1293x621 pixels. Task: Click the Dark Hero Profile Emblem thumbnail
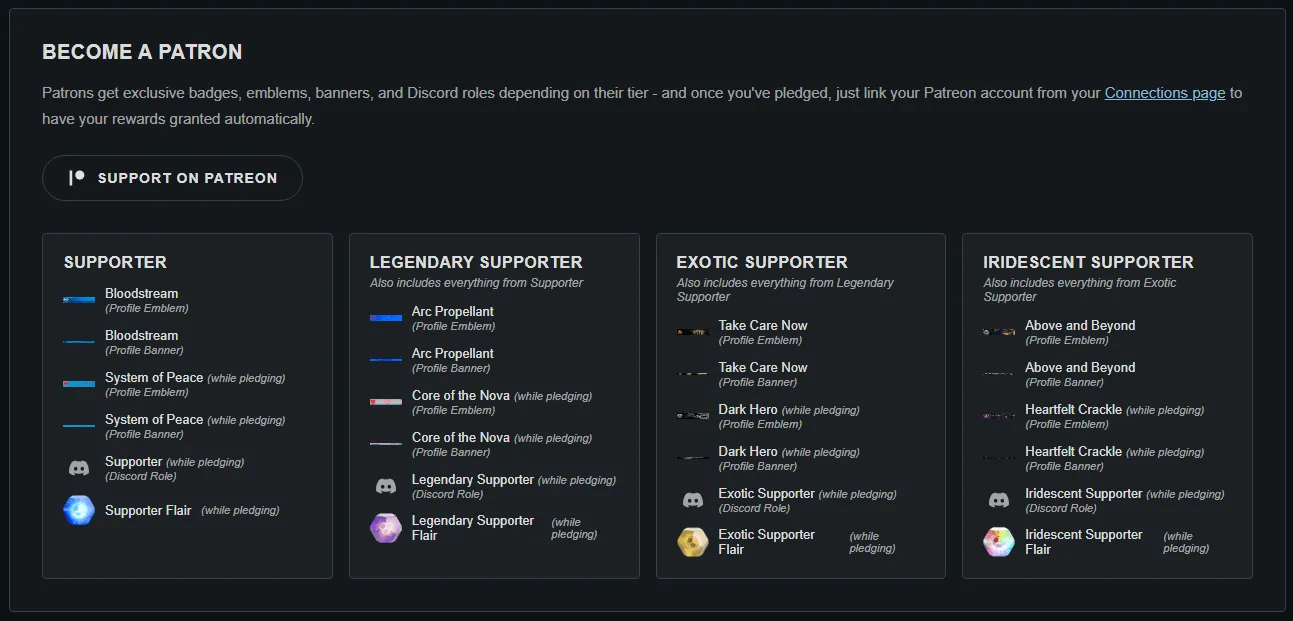(693, 416)
